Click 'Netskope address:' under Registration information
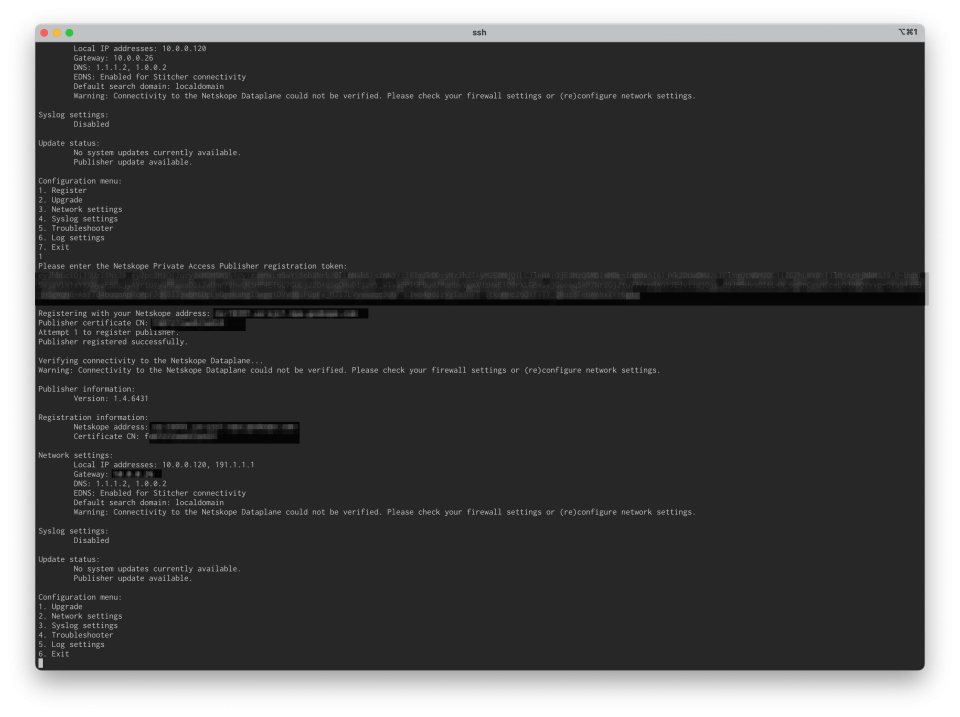 111,427
